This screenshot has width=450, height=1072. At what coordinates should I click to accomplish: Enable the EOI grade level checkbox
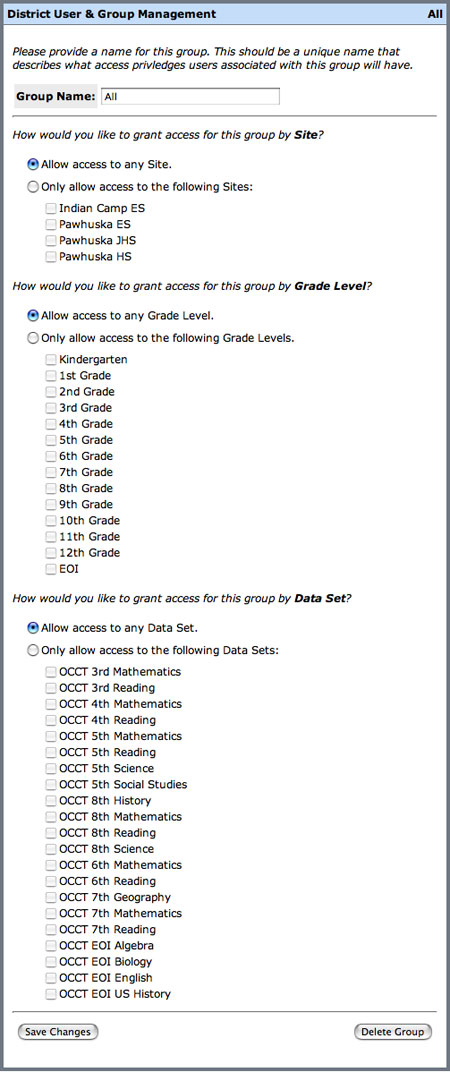point(51,569)
